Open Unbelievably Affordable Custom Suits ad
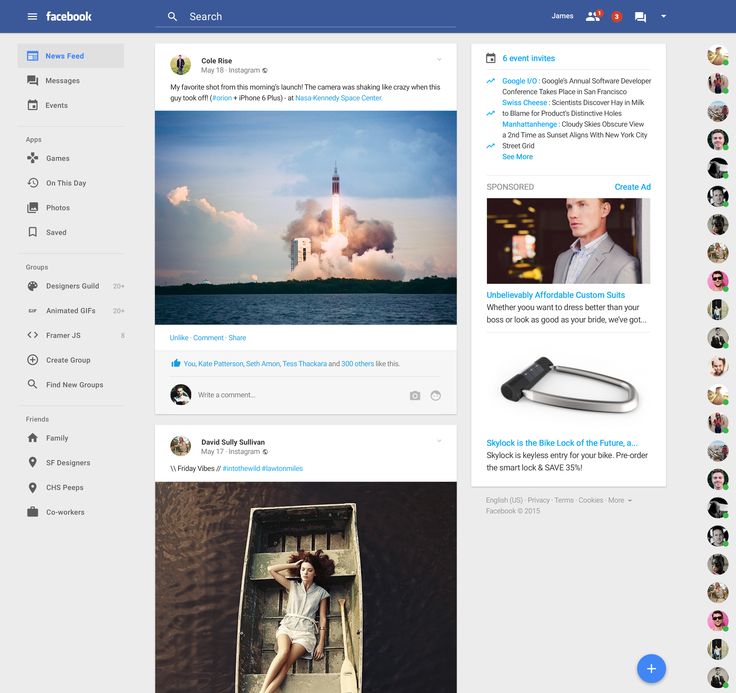 point(555,295)
